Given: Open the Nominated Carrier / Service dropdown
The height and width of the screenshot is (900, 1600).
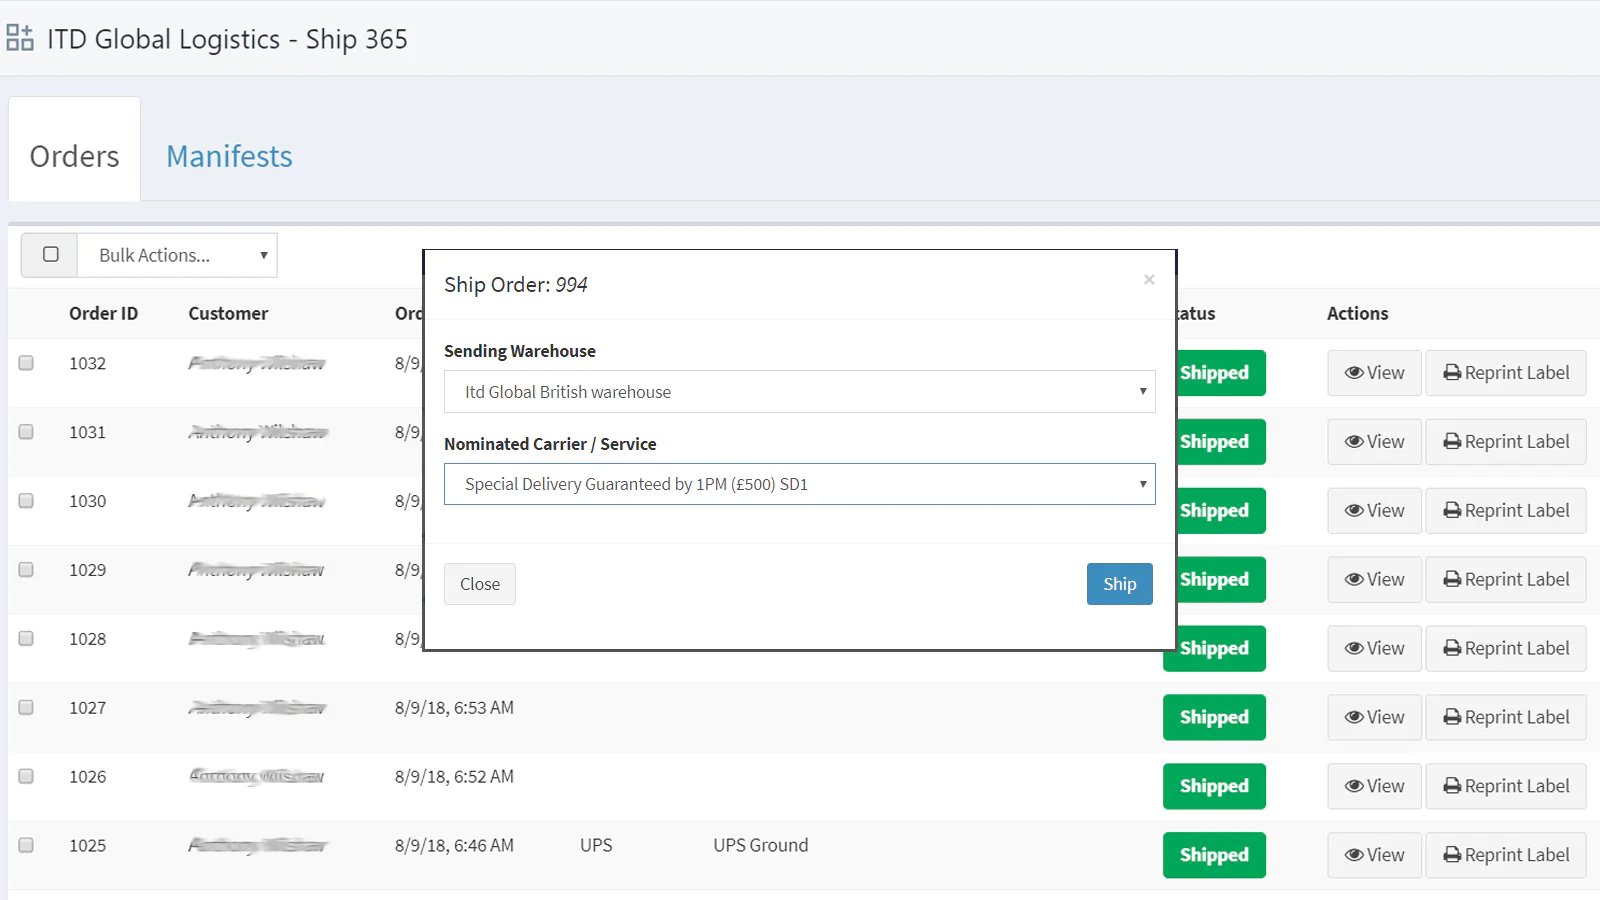Looking at the screenshot, I should coord(799,484).
